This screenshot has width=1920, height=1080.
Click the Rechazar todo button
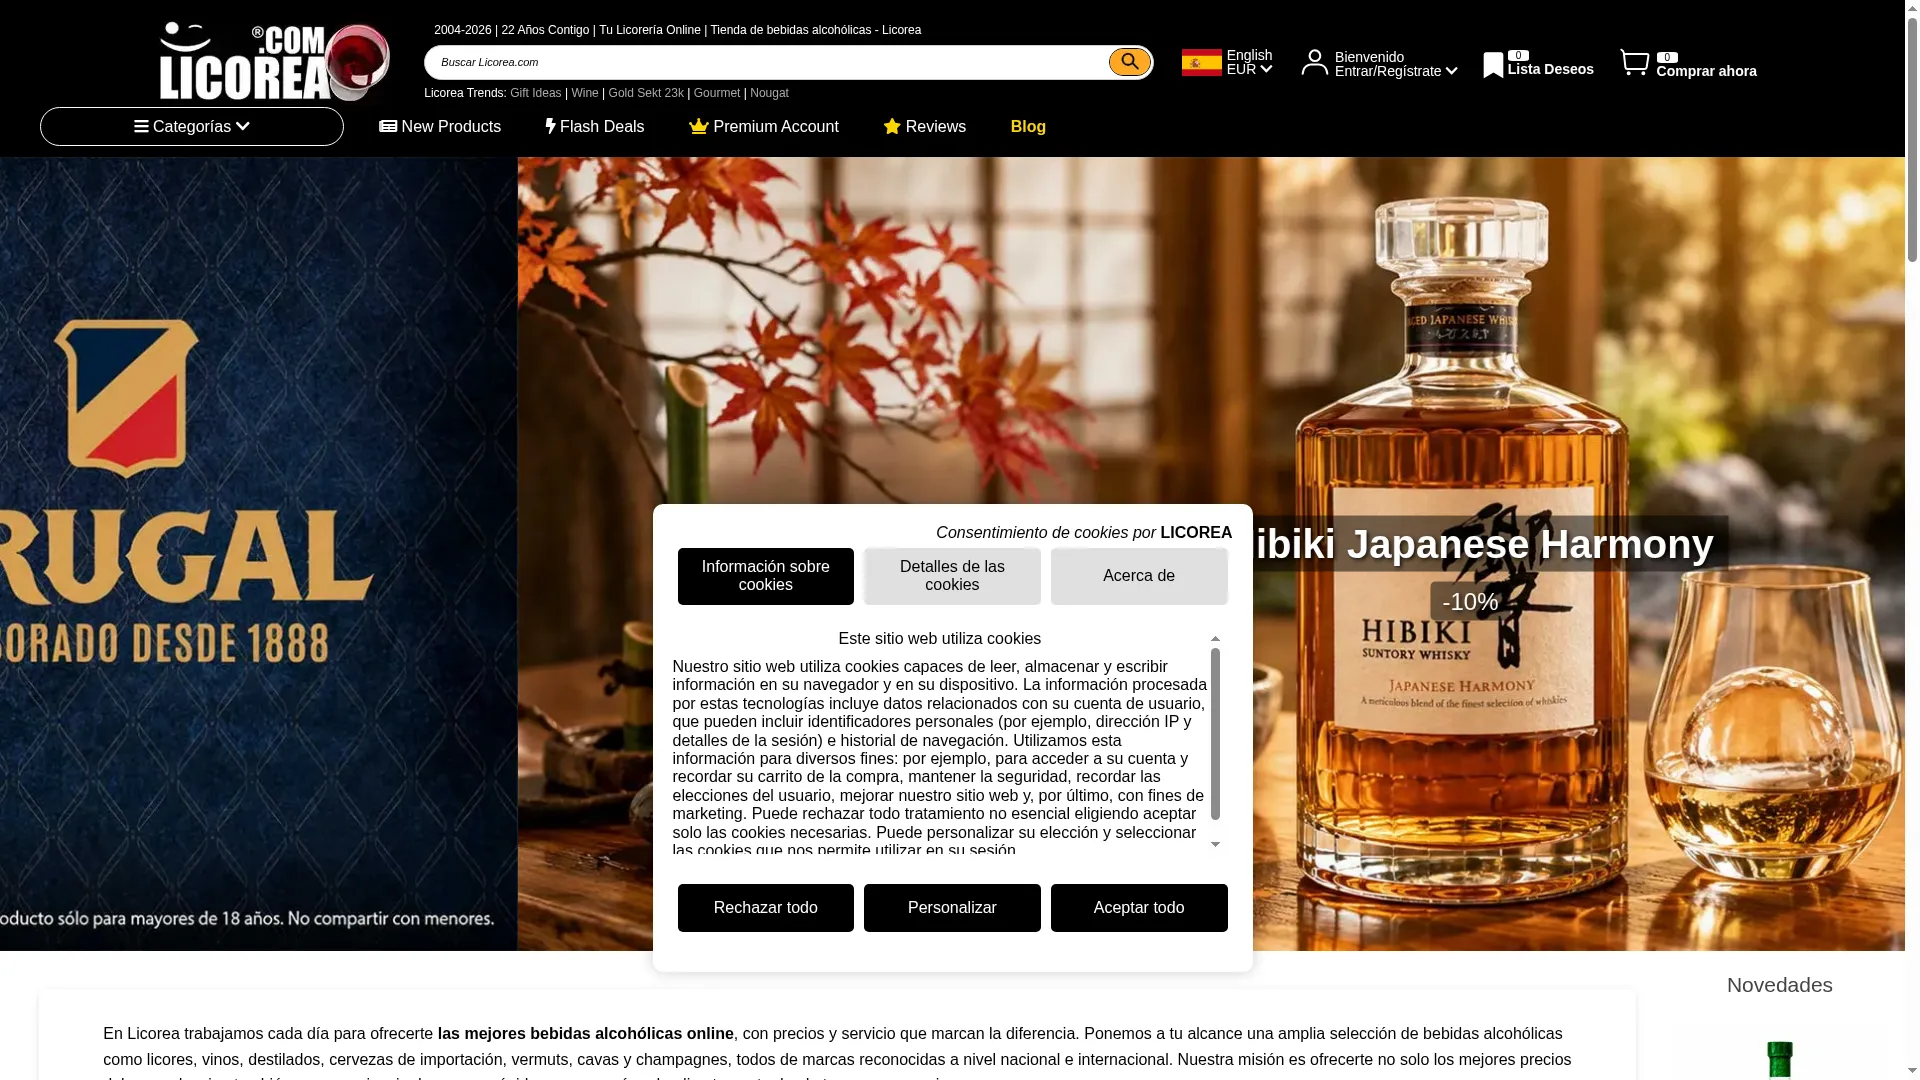tap(765, 908)
